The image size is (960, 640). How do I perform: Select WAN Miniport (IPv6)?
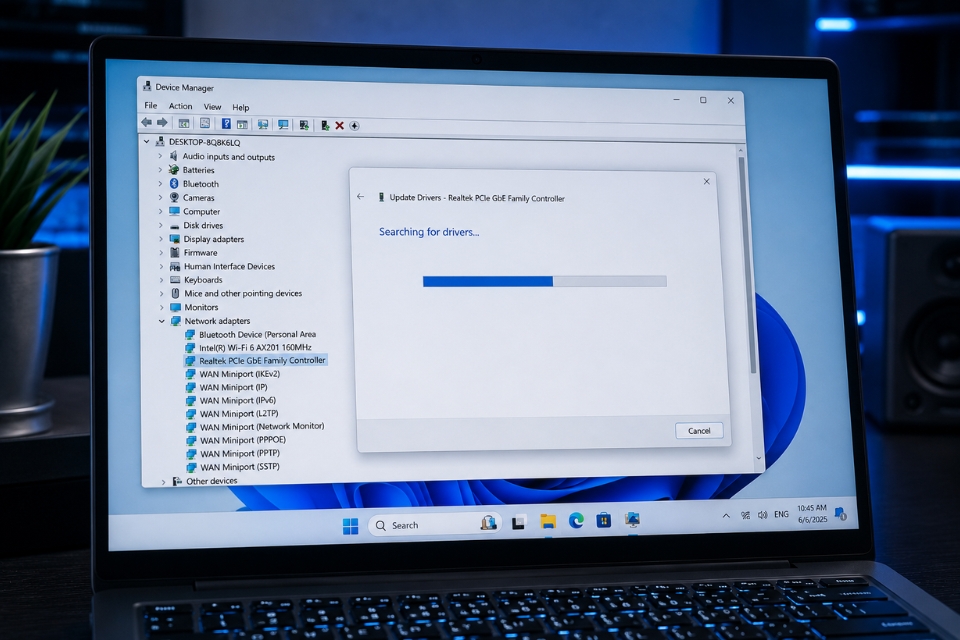[x=231, y=401]
